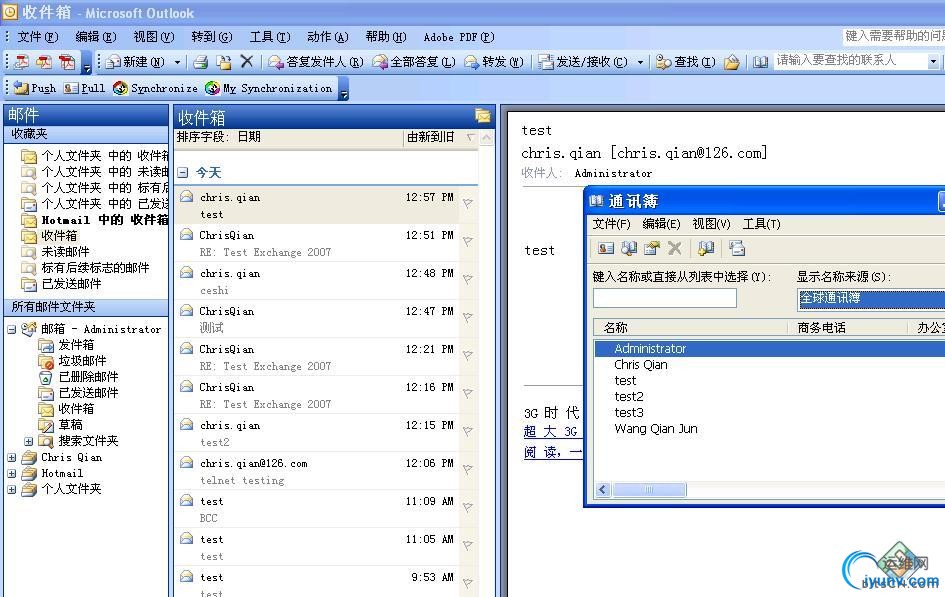Open the Adobe PDF(P) menu

point(459,37)
